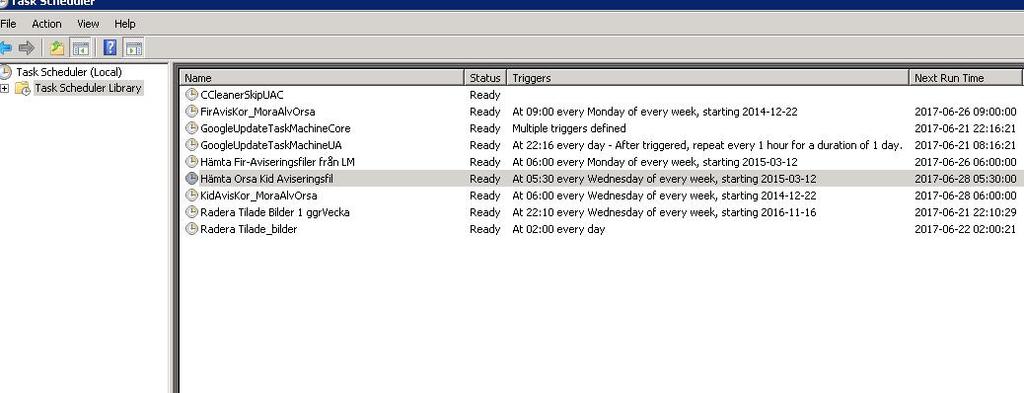Click the 'At 09:00 every Monday' trigger cell
1024x393 pixels.
point(655,112)
